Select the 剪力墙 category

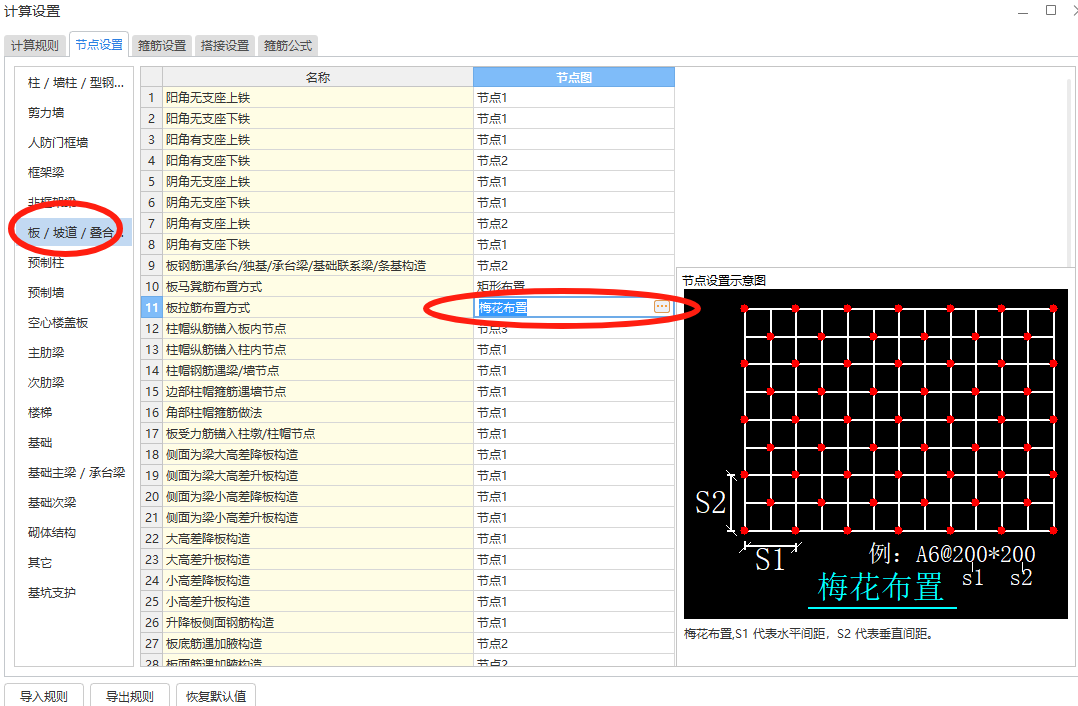click(x=74, y=113)
